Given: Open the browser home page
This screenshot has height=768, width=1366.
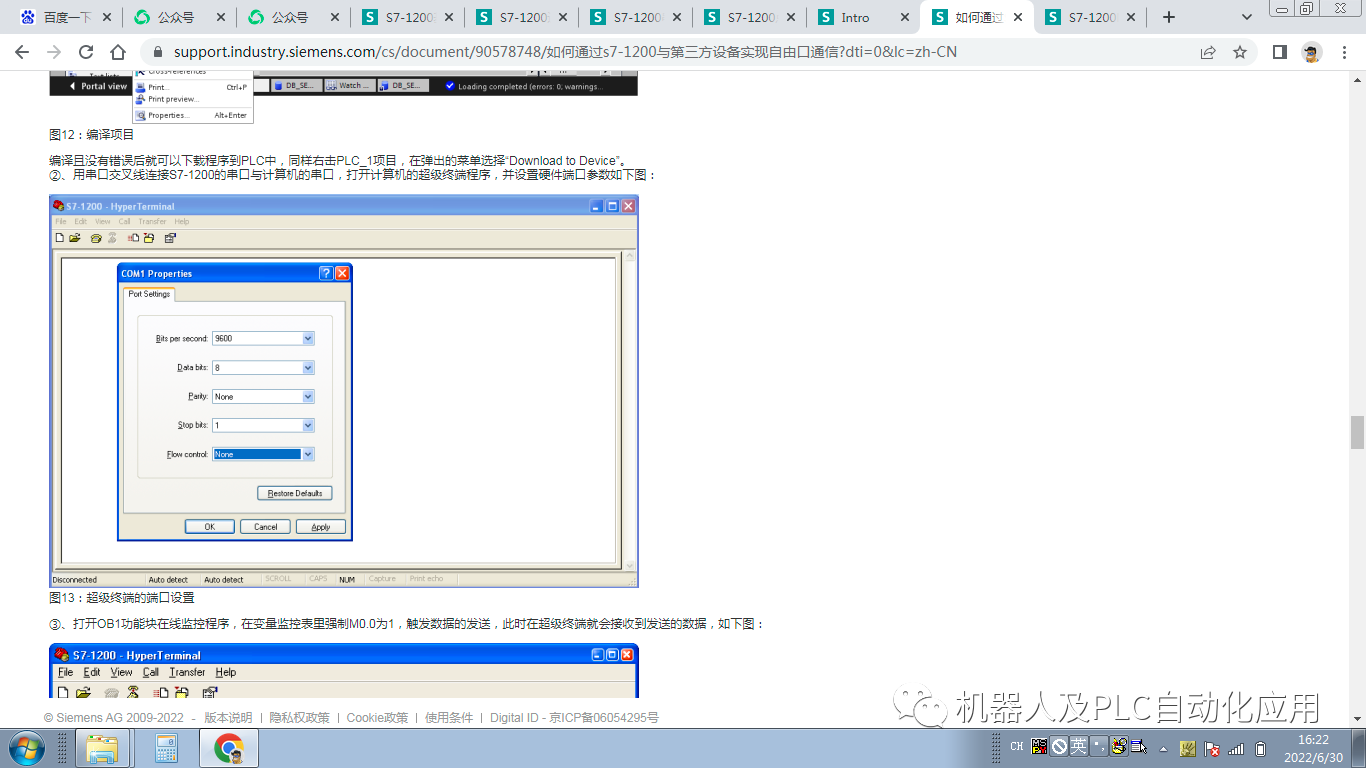Looking at the screenshot, I should 118,52.
